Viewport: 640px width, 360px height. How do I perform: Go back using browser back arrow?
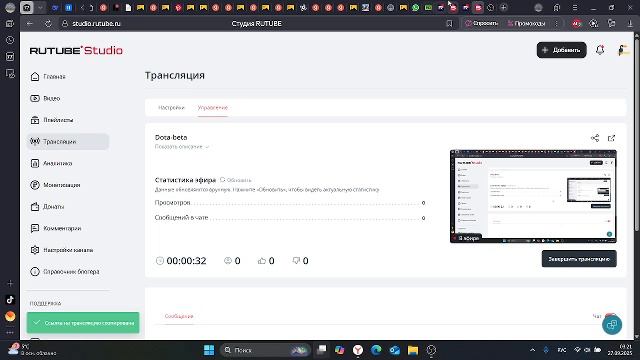[30, 24]
